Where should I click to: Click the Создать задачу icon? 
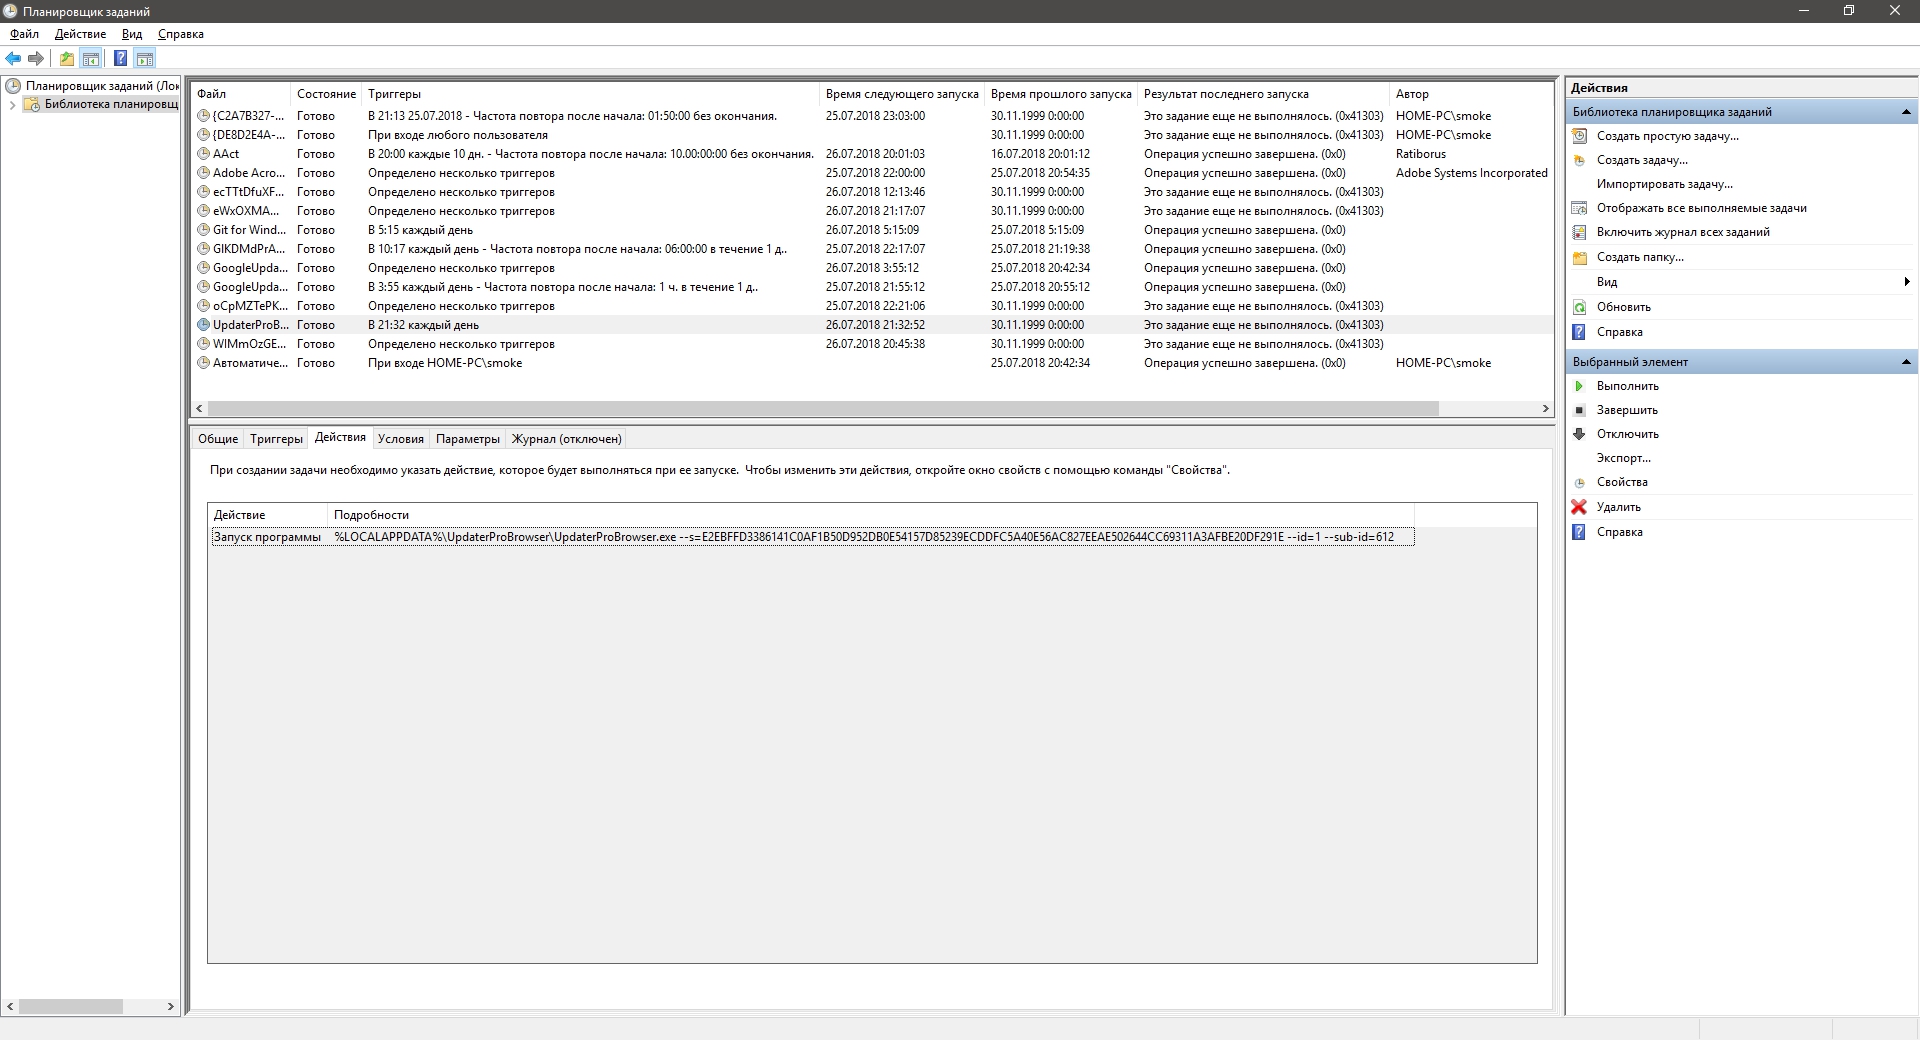pyautogui.click(x=1580, y=160)
